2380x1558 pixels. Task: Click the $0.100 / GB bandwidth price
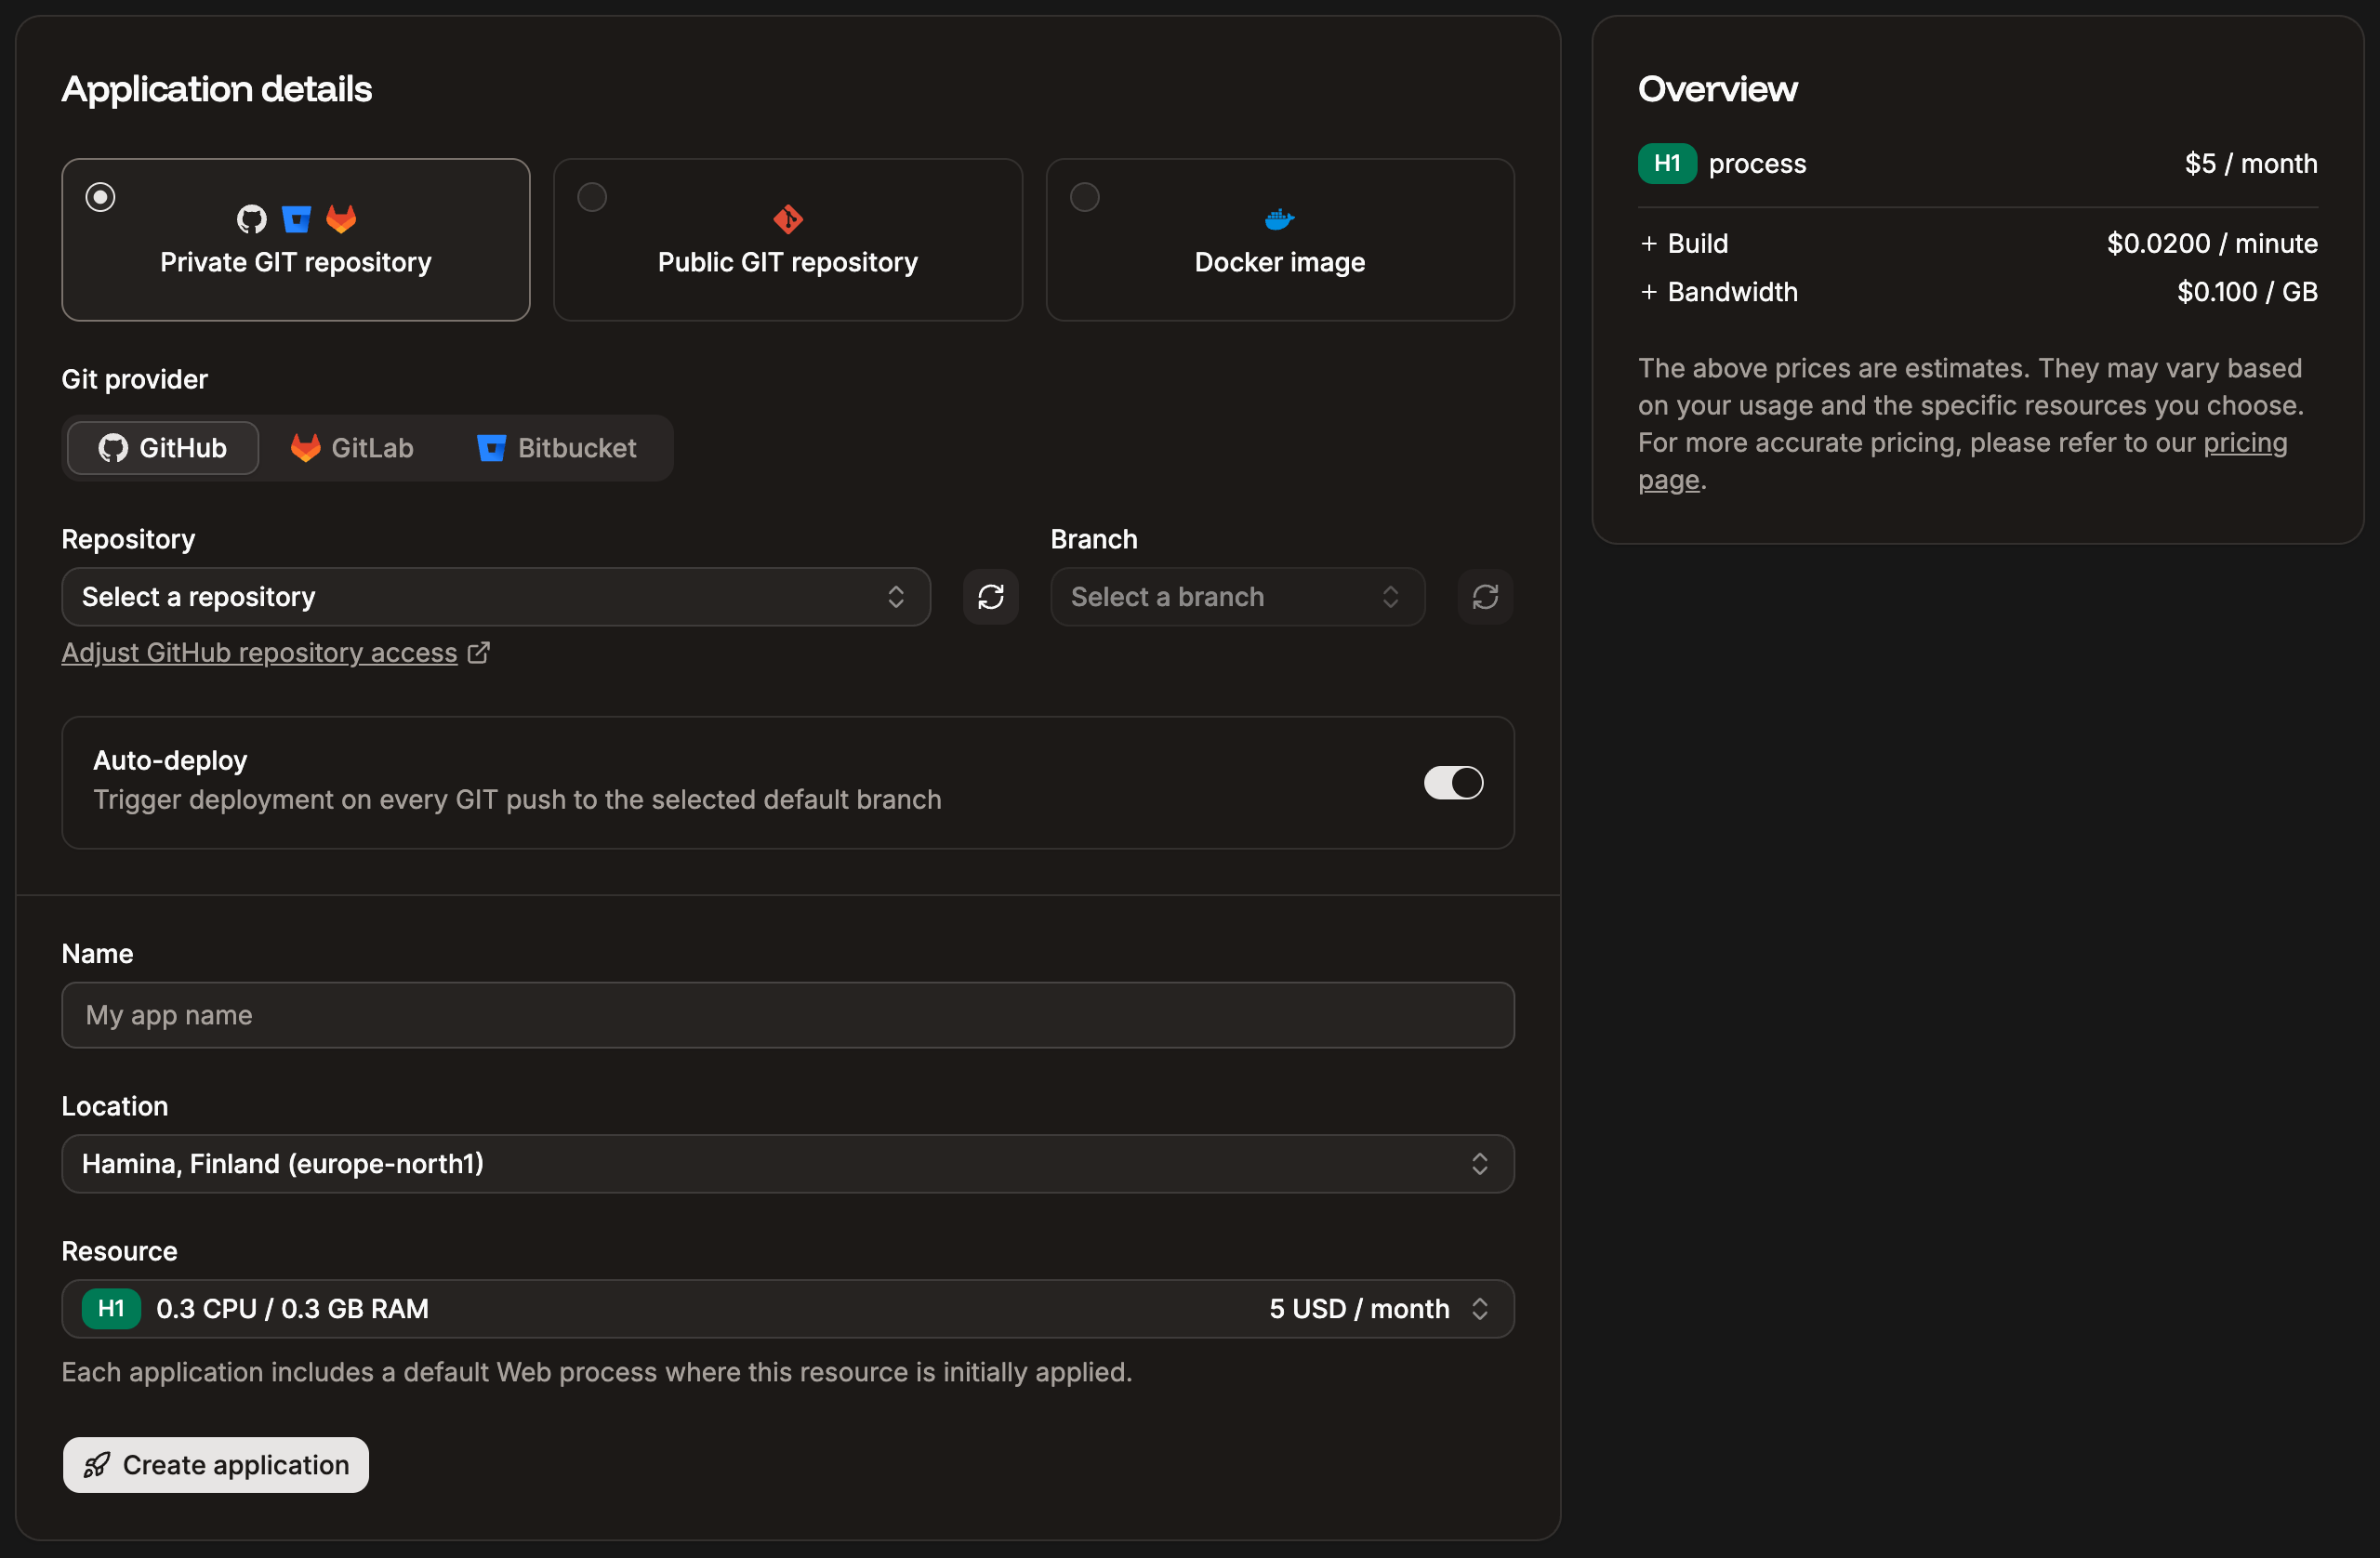2247,292
